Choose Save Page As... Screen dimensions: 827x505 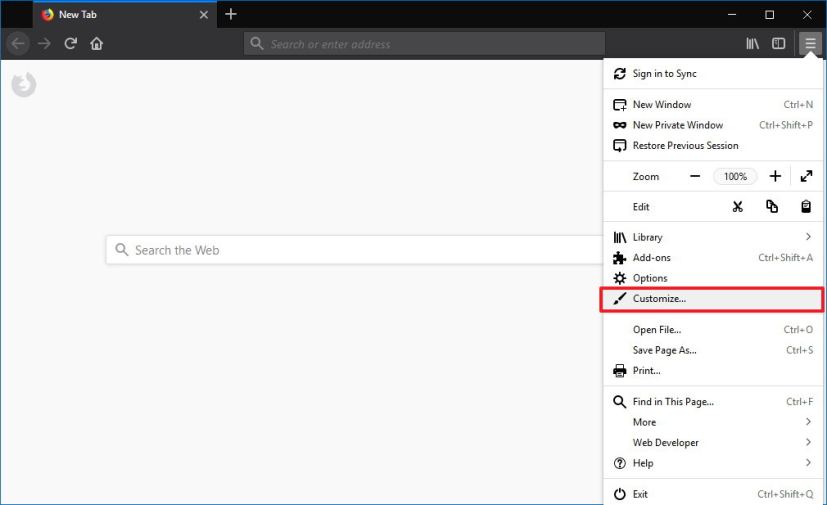point(713,350)
